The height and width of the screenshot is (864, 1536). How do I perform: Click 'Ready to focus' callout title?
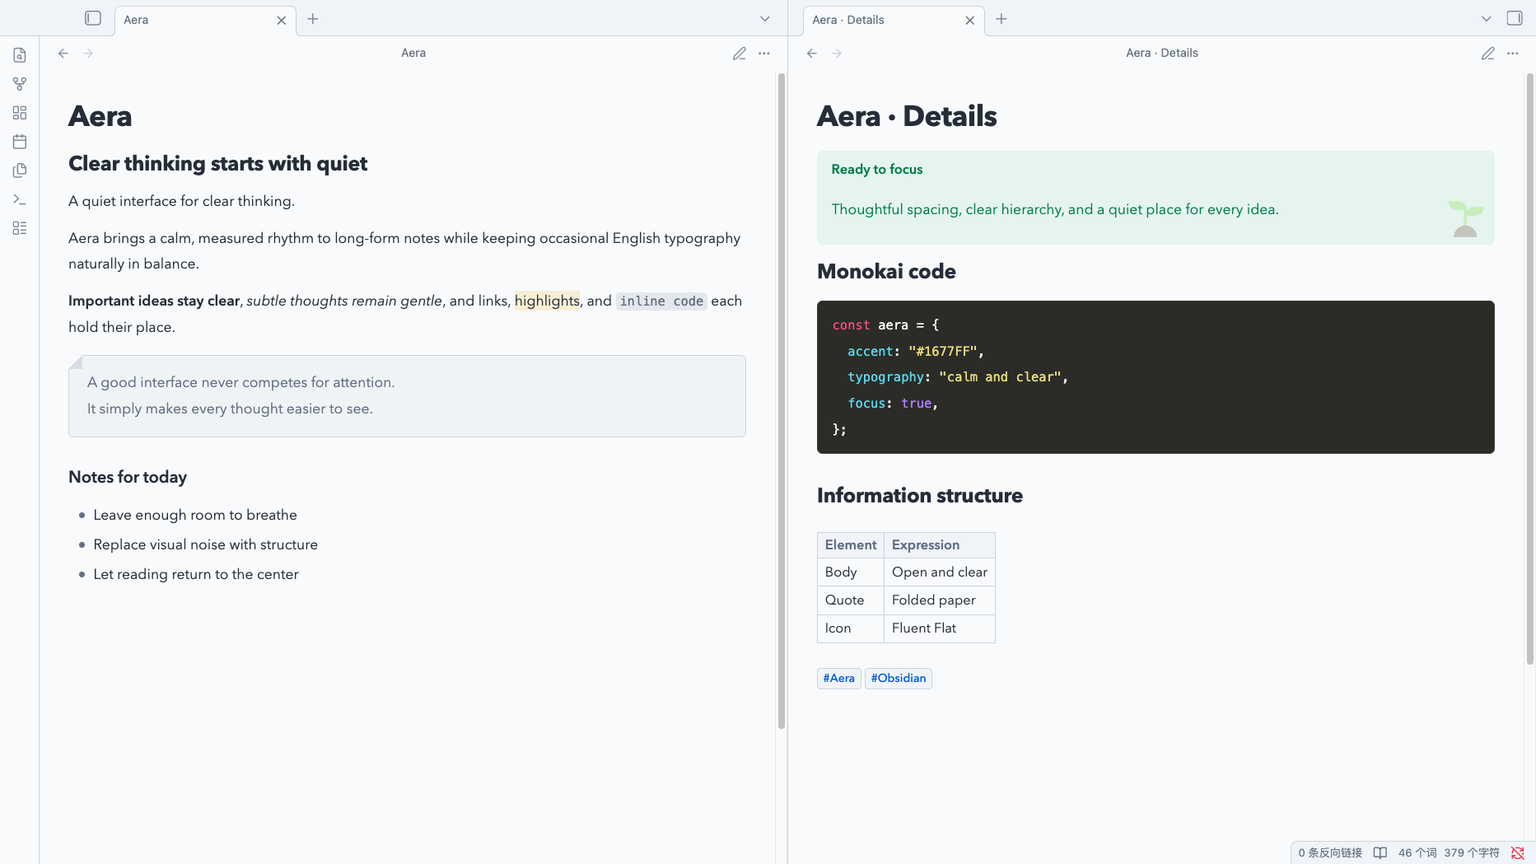877,169
